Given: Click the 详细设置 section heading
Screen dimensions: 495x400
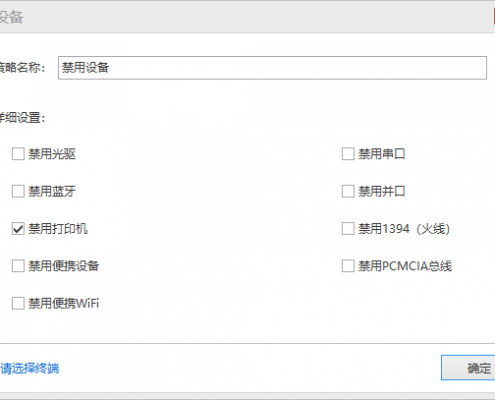Looking at the screenshot, I should 22,118.
